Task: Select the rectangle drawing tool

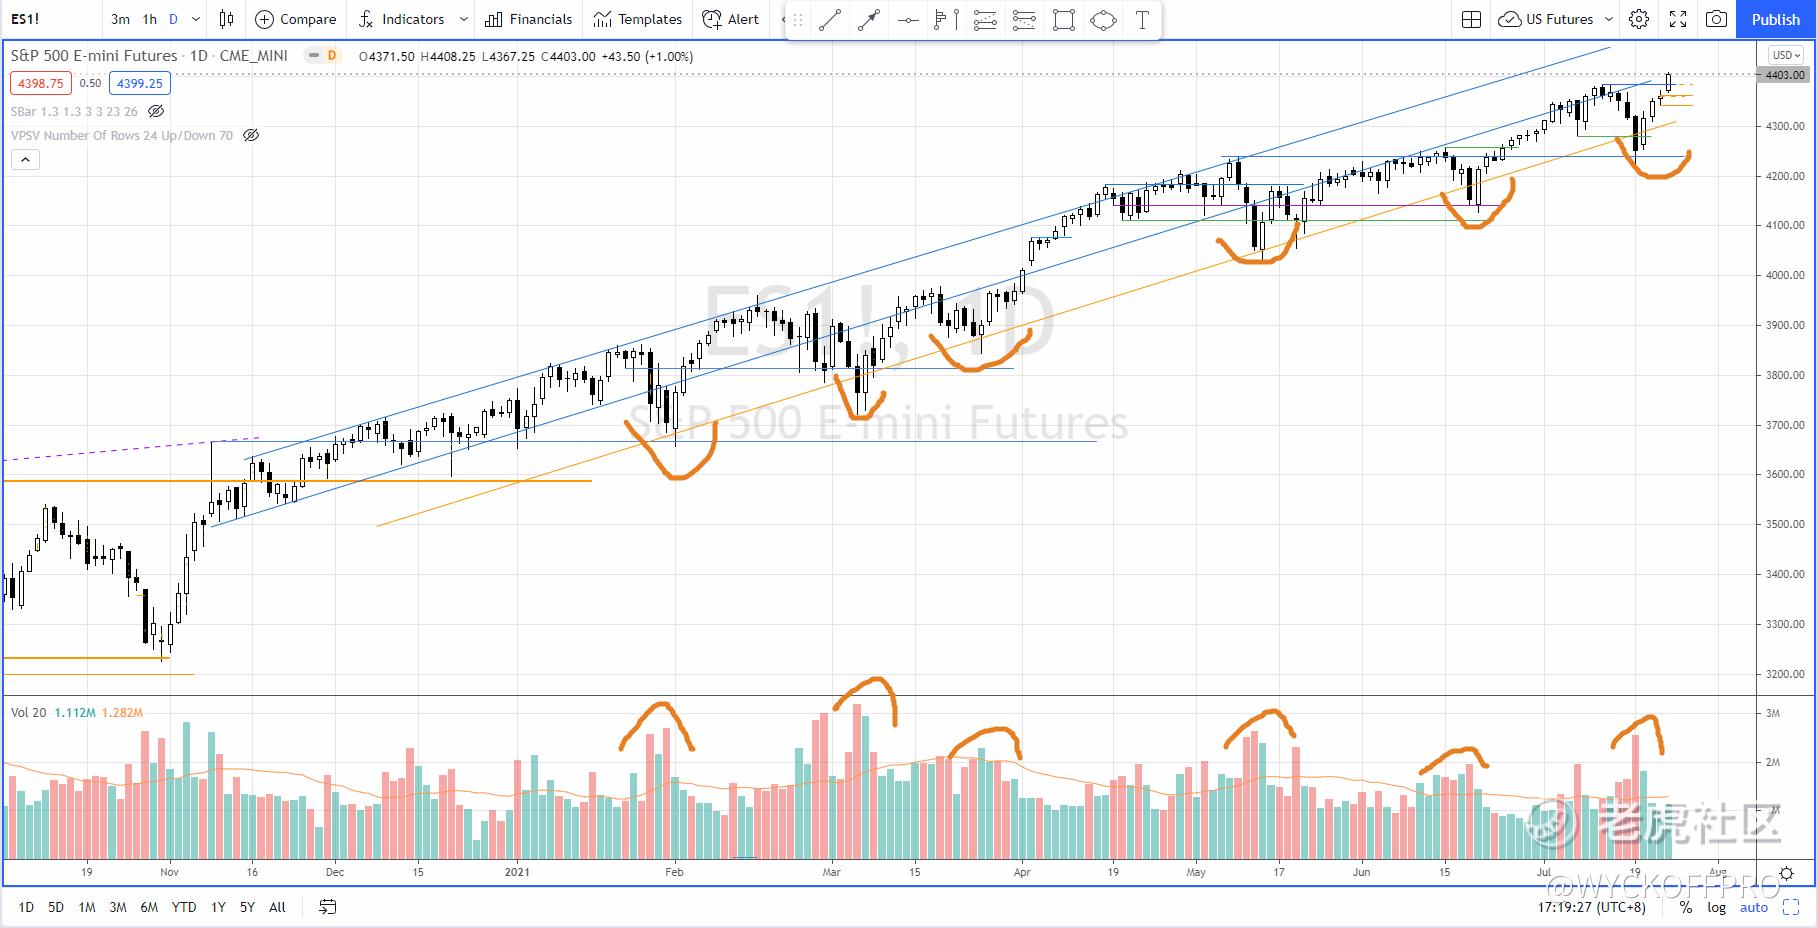Action: [x=1064, y=20]
